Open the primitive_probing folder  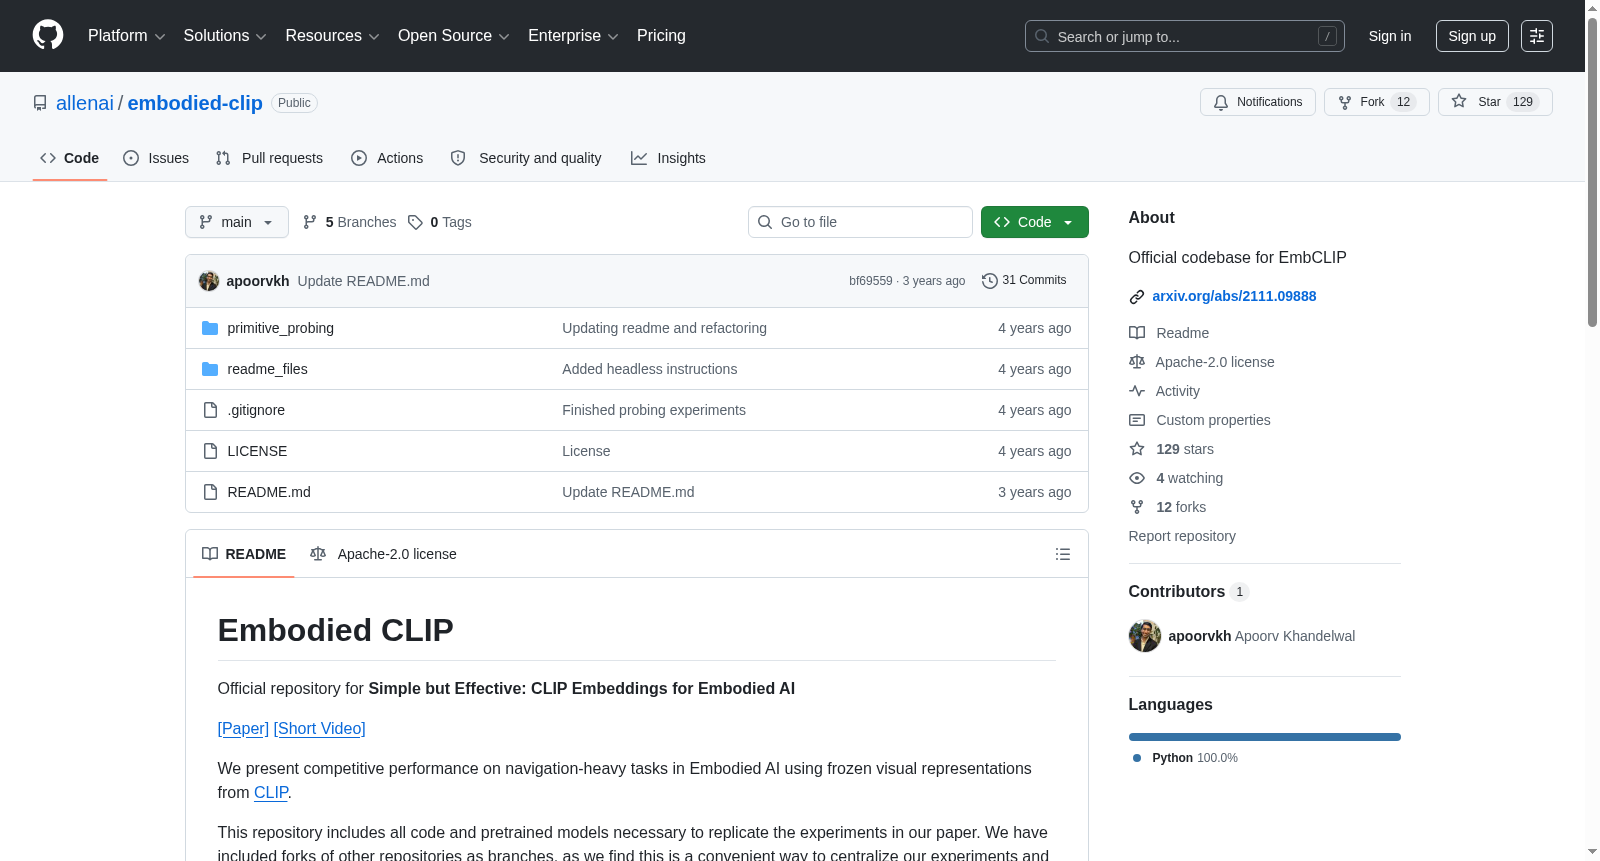coord(281,328)
